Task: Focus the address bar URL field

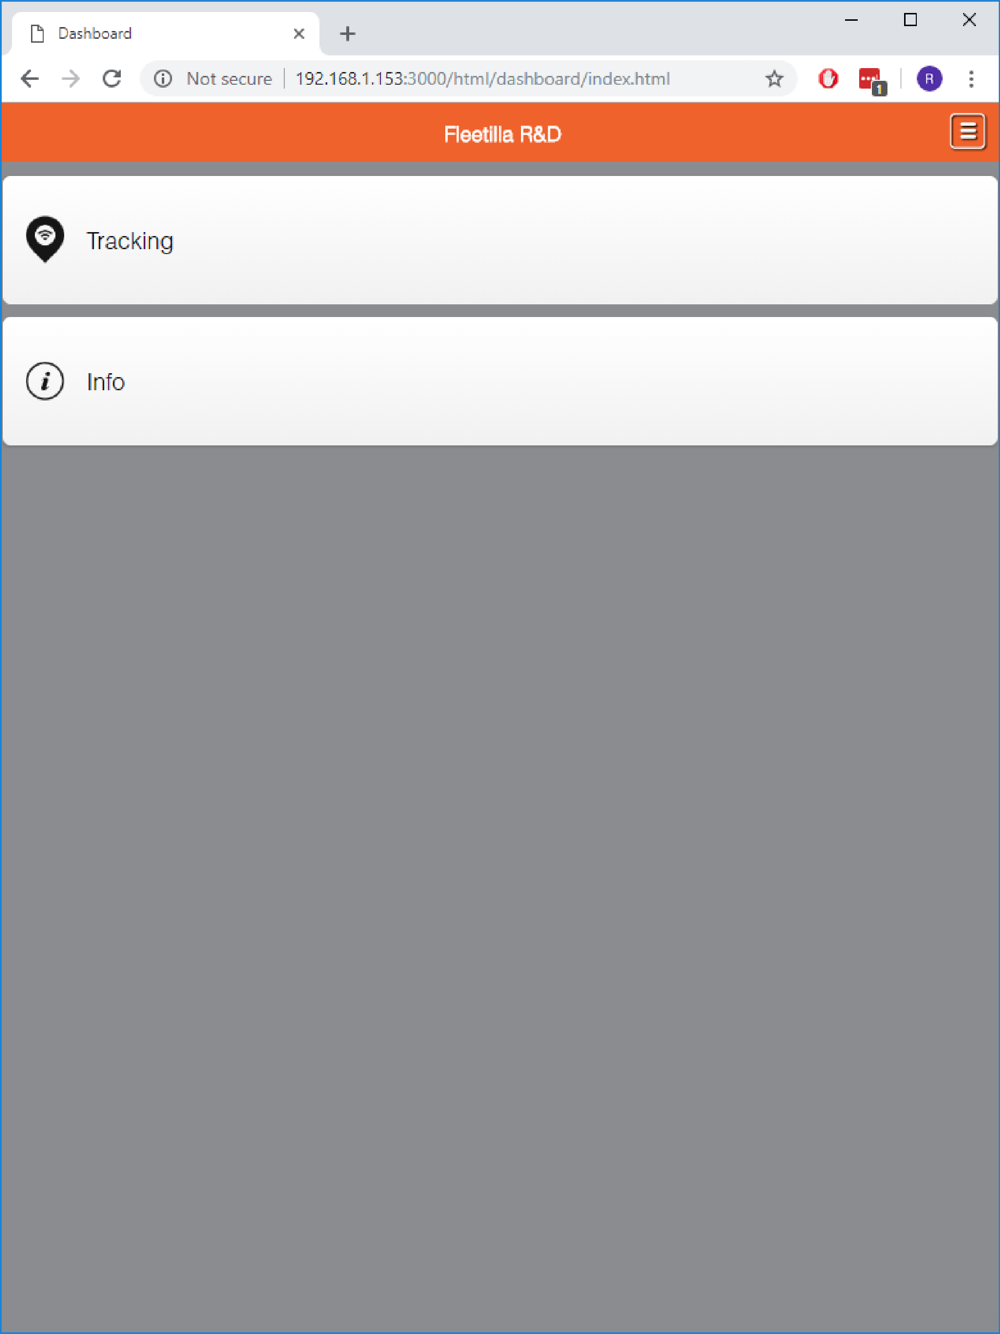Action: pyautogui.click(x=482, y=78)
